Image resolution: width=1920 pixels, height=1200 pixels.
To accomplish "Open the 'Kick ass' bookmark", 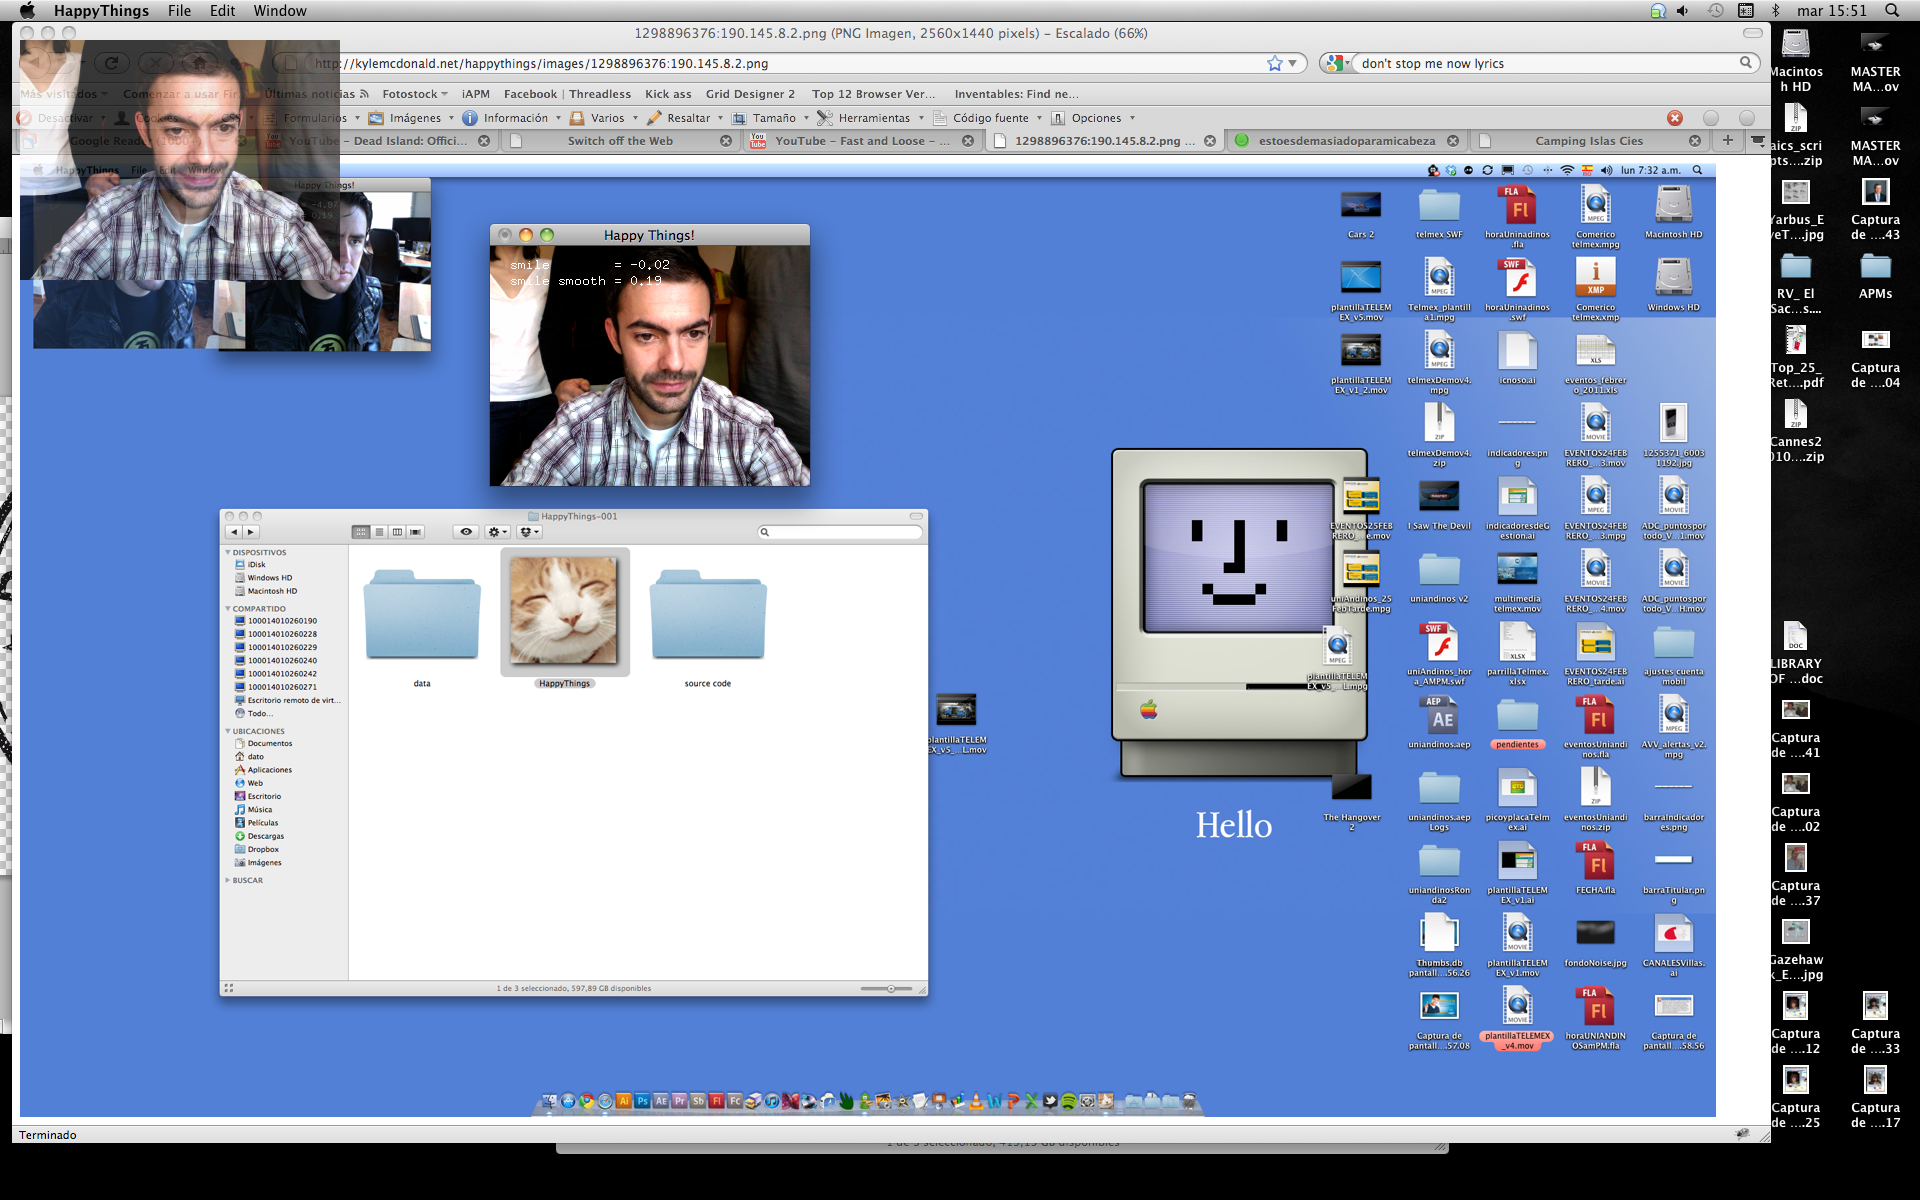I will point(668,94).
